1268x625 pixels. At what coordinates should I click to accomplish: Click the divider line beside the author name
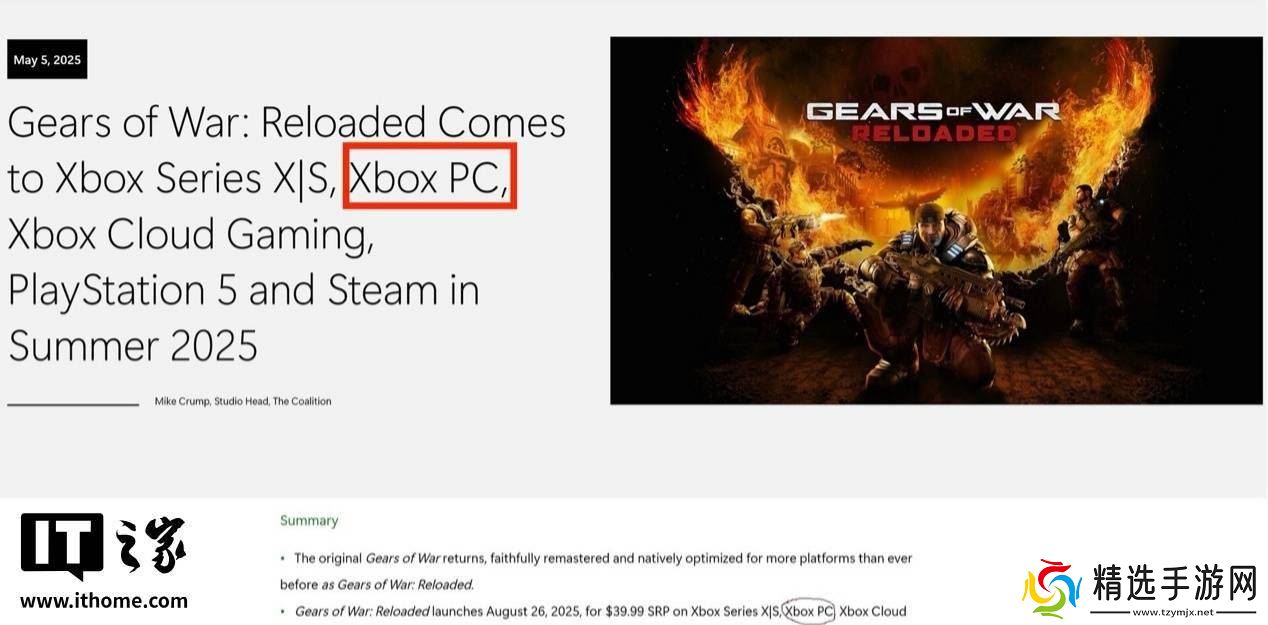73,404
